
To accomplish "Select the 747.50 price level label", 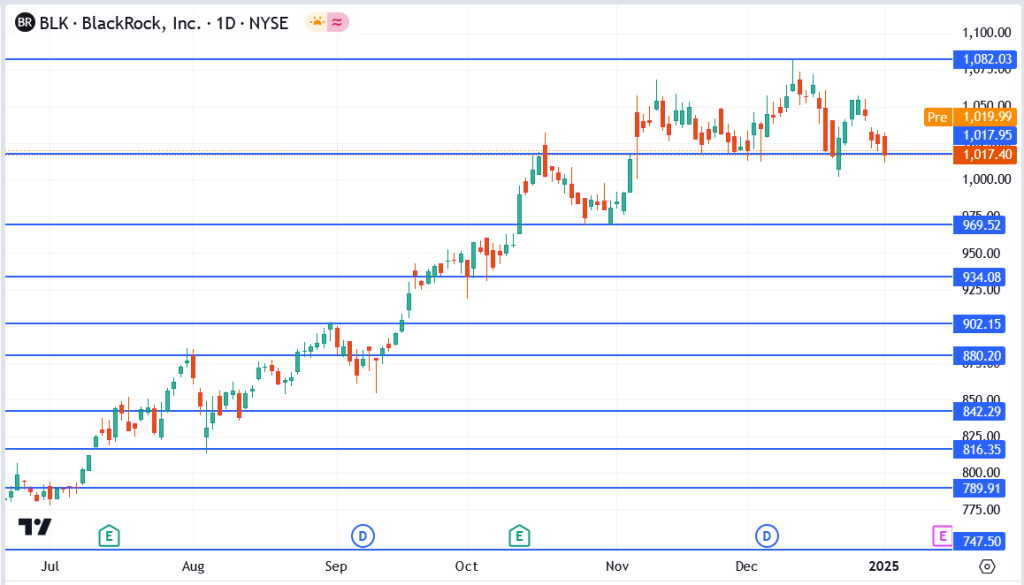I will 983,540.
